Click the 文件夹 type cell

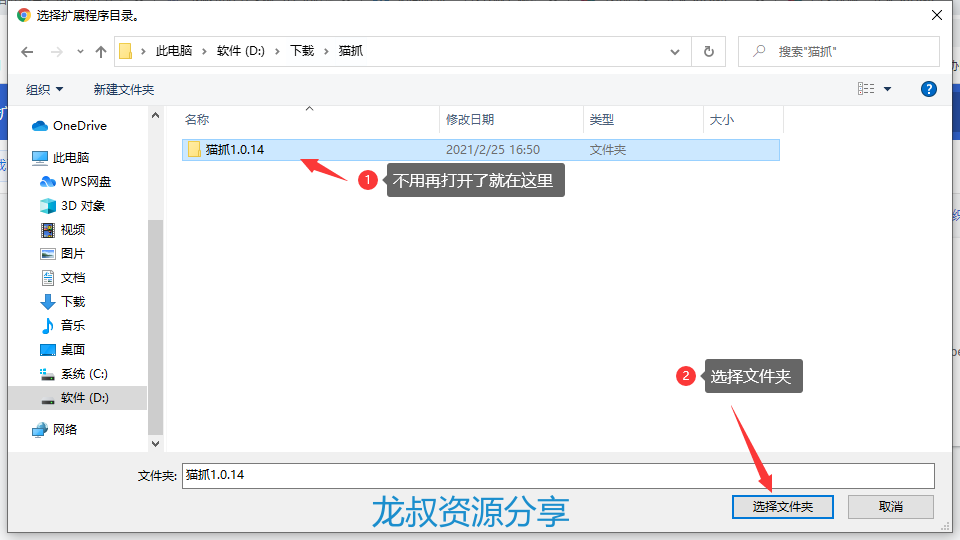pyautogui.click(x=607, y=150)
